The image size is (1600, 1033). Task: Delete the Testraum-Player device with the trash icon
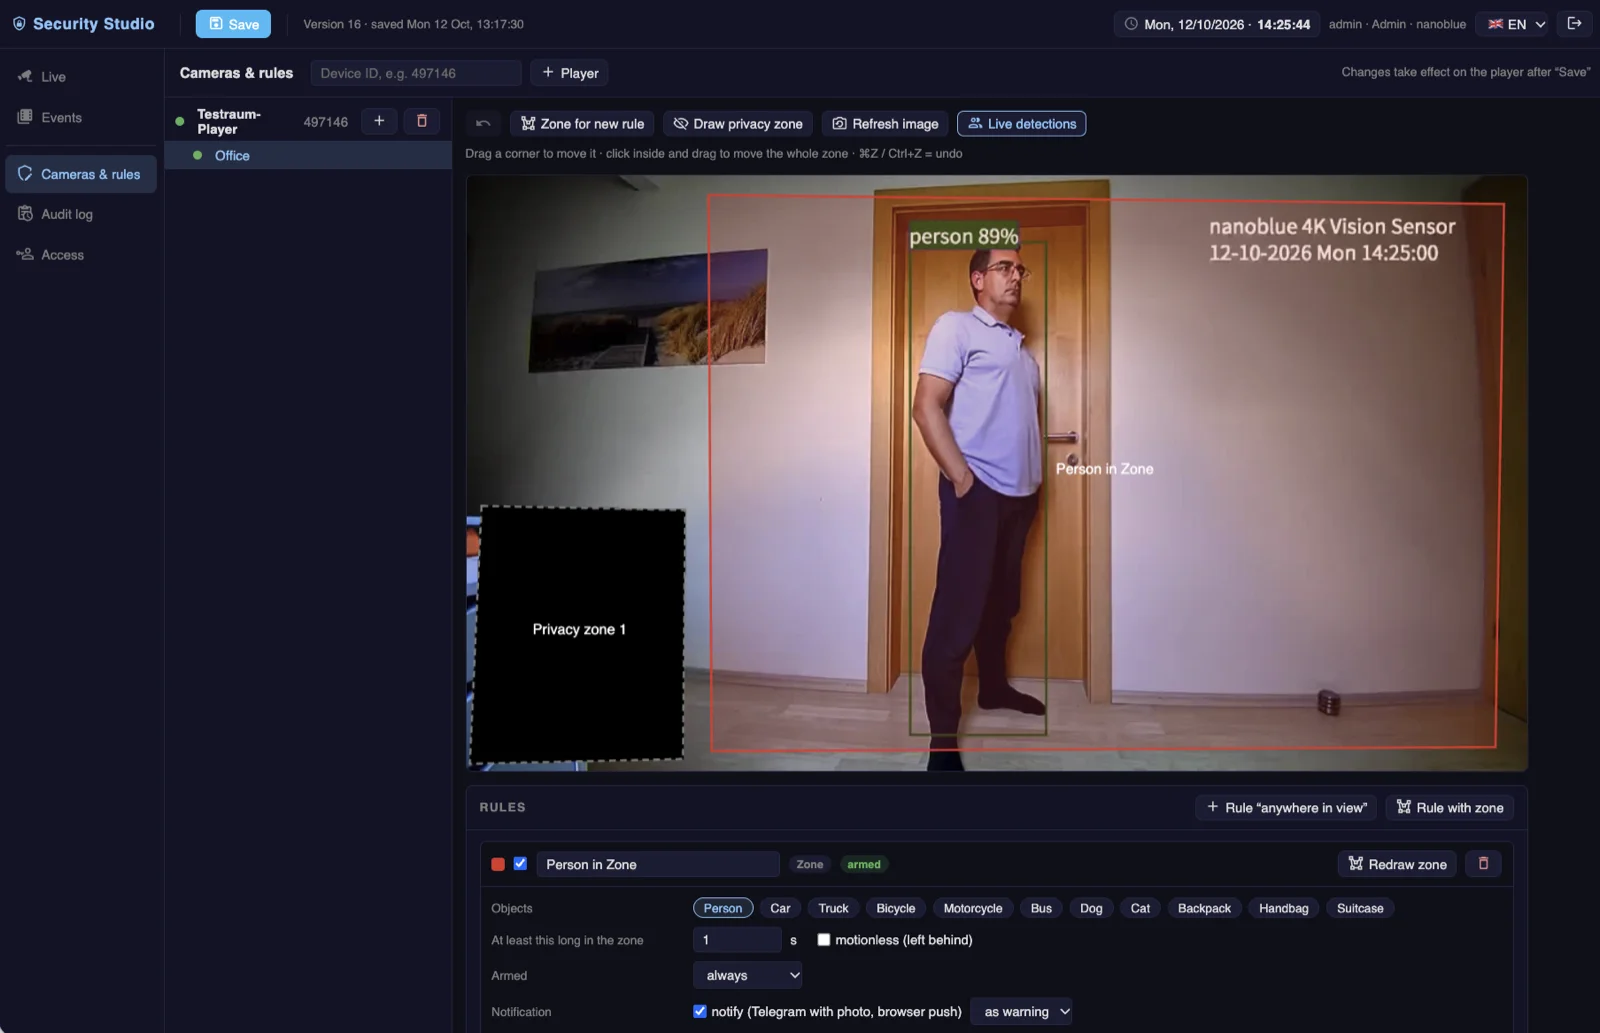coord(422,121)
